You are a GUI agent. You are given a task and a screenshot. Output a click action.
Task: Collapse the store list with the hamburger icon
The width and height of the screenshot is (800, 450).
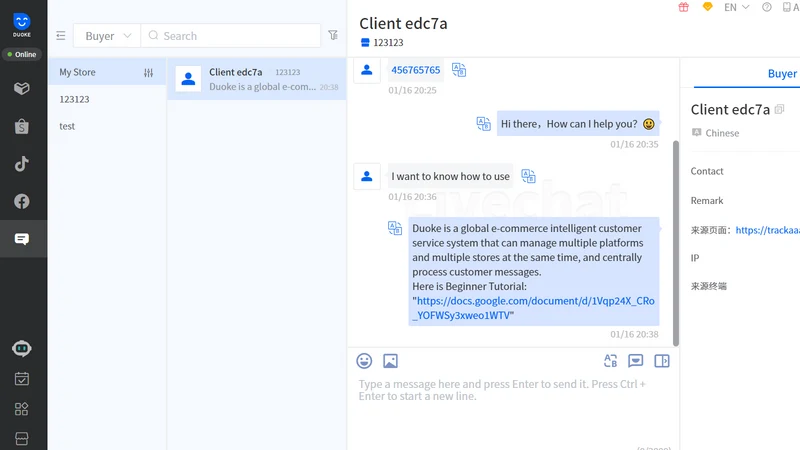click(61, 36)
